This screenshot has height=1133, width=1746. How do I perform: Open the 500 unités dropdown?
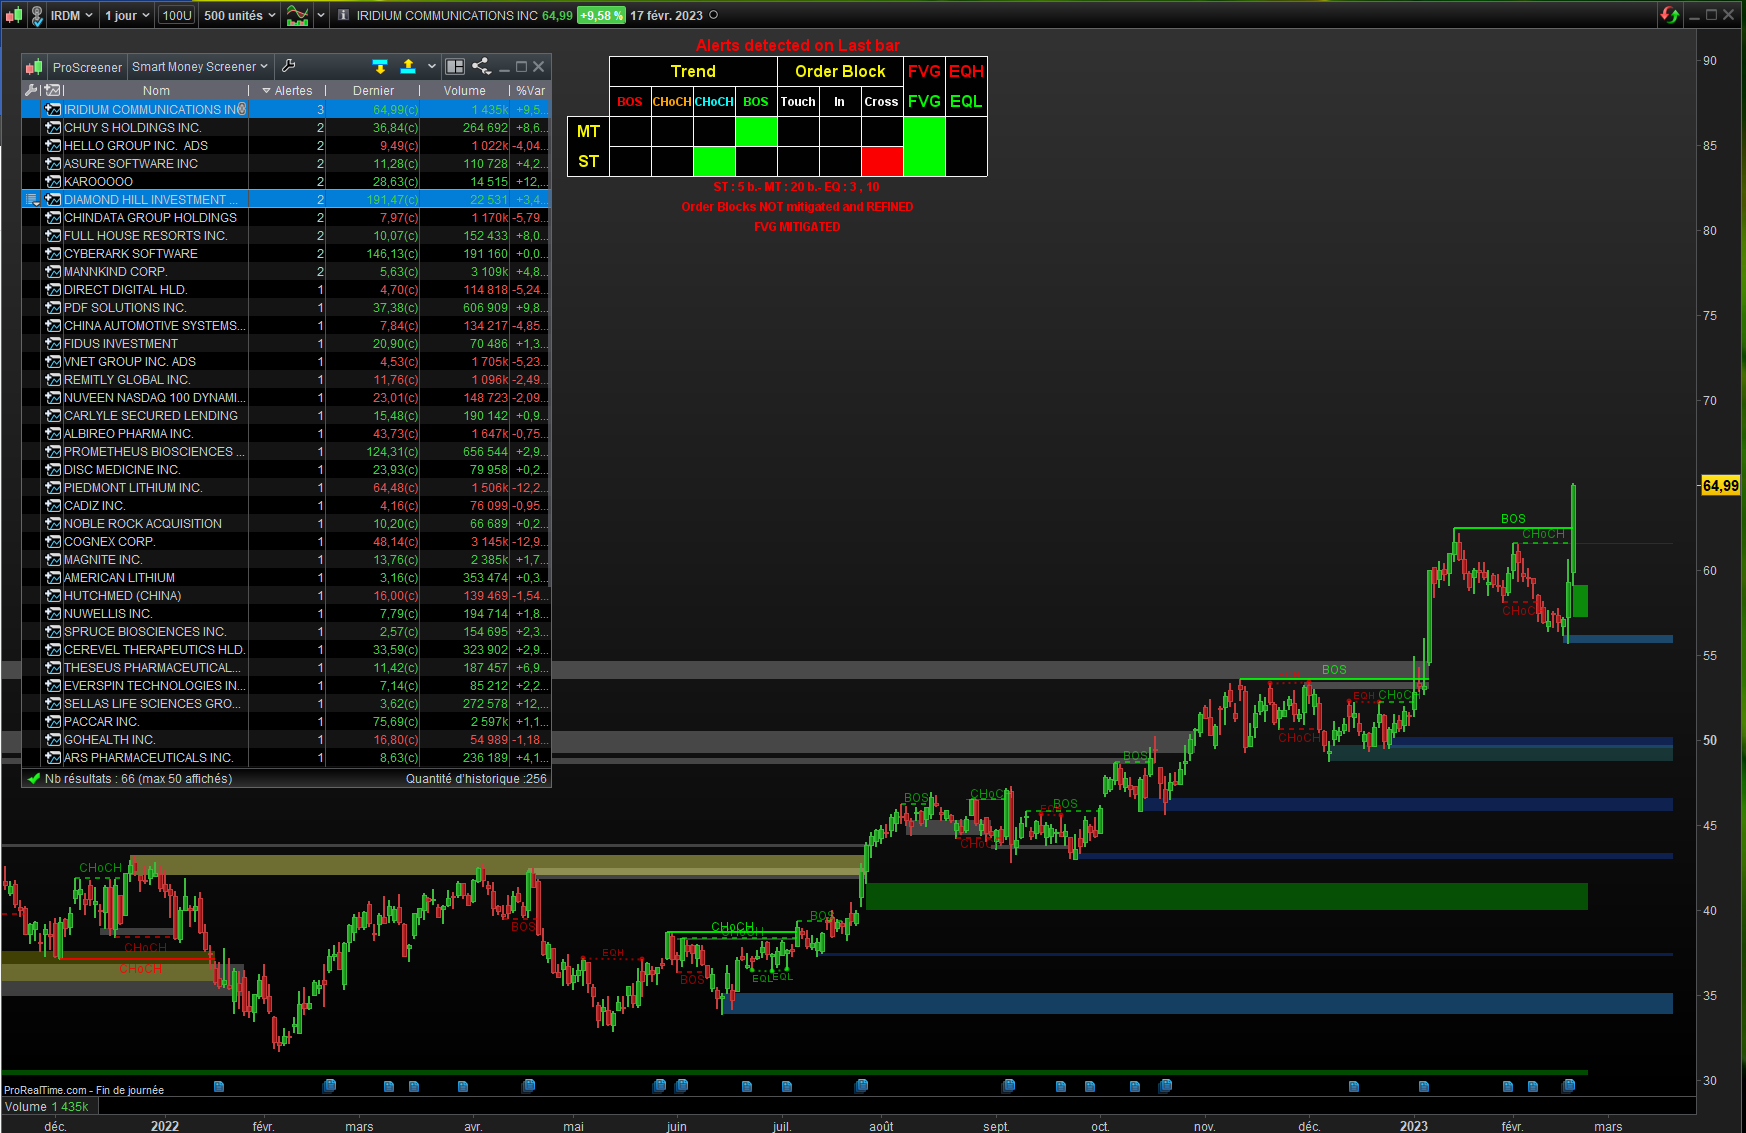click(239, 15)
